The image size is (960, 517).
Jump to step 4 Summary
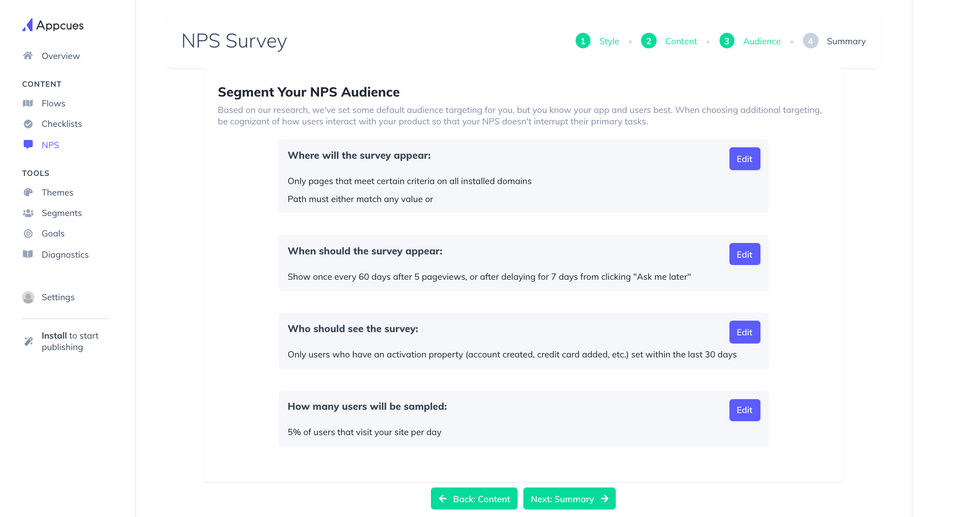pos(834,41)
